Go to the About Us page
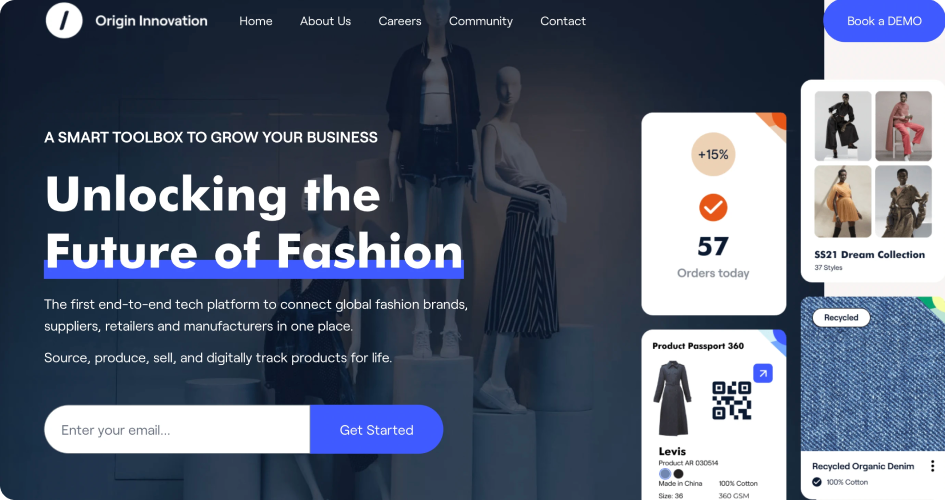 (325, 21)
